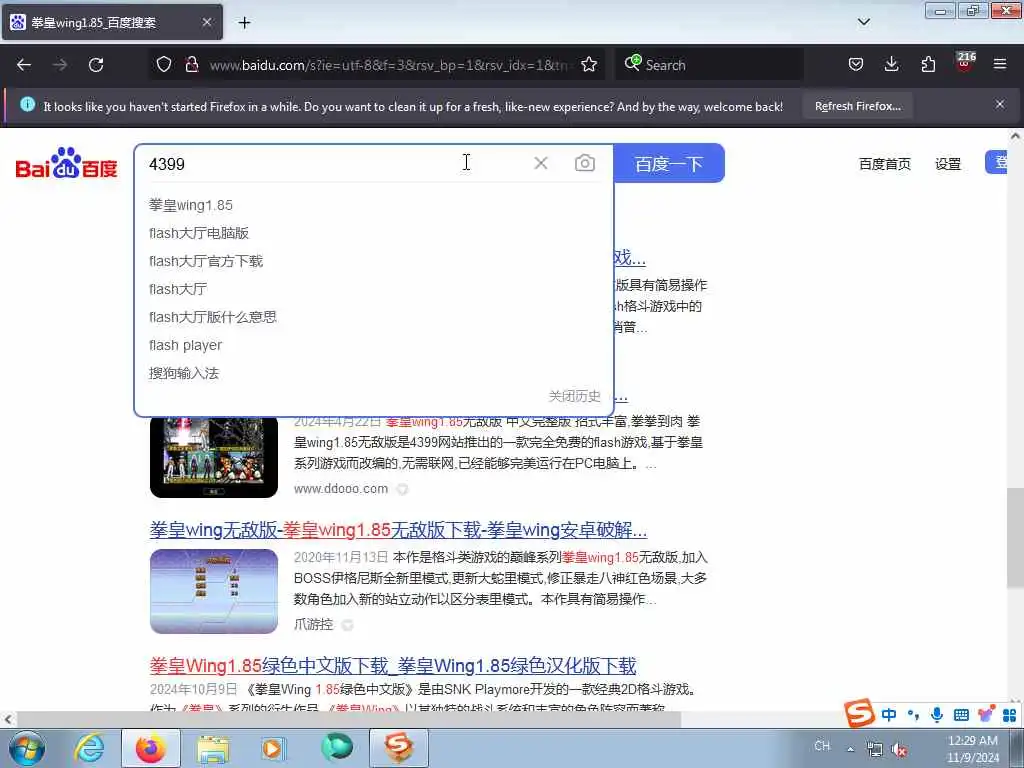1024x768 pixels.
Task: Switch to Firefox taskbar button
Action: [150, 748]
